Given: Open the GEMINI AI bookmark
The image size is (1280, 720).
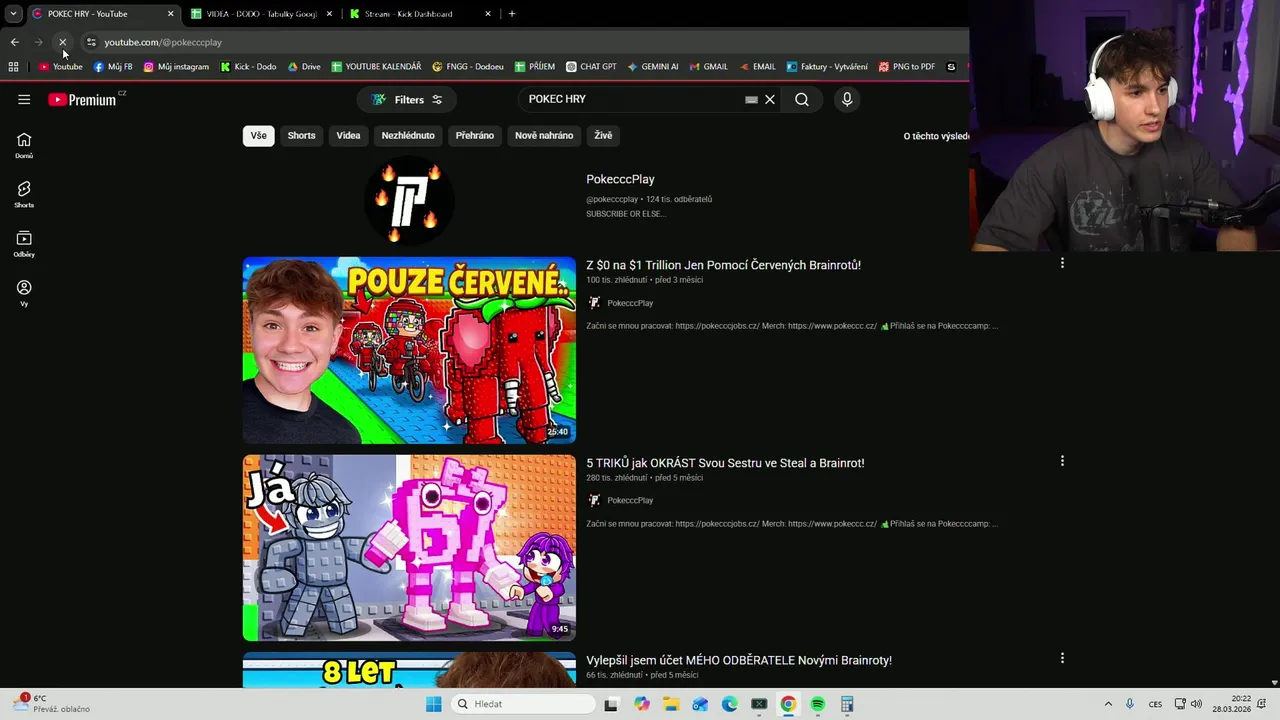Looking at the screenshot, I should point(653,67).
